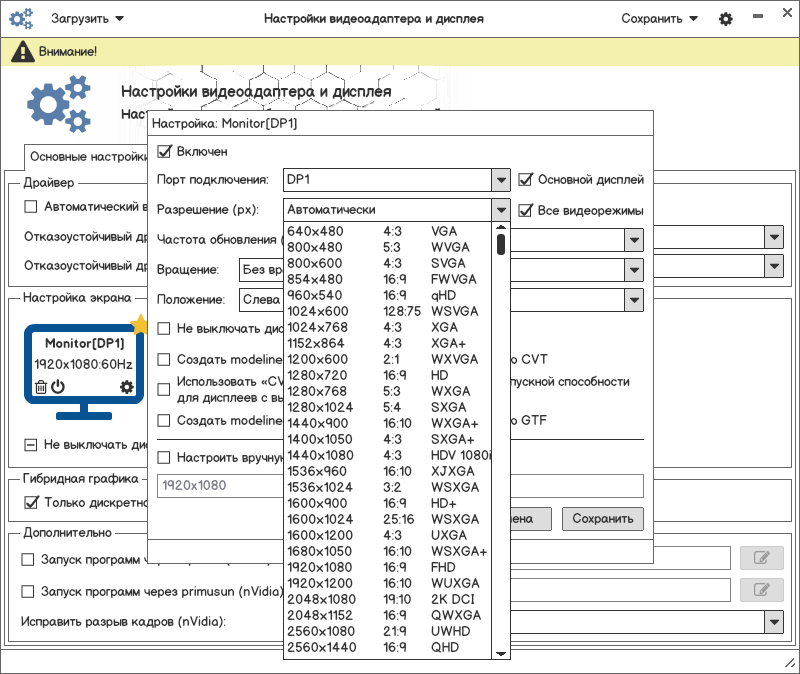Click the gold star on the monitor
The image size is (800, 674).
pos(139,325)
